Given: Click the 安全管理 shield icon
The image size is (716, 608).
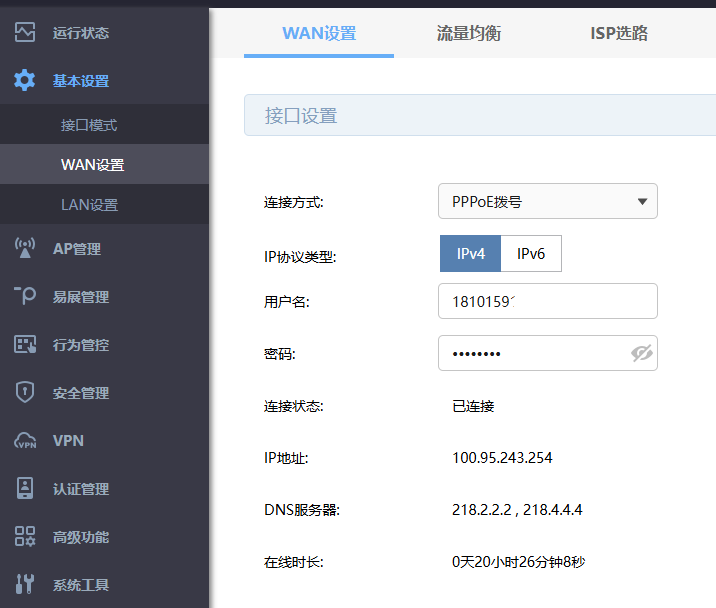Looking at the screenshot, I should 25,393.
